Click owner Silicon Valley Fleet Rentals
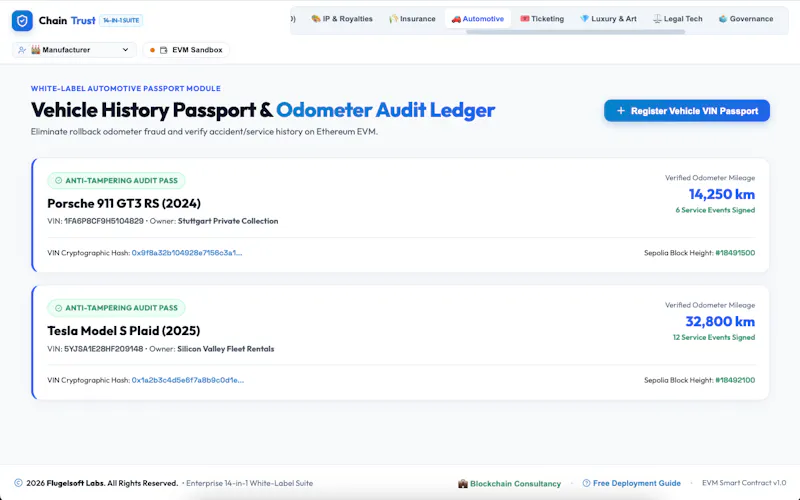This screenshot has height=500, width=800. tap(226, 349)
